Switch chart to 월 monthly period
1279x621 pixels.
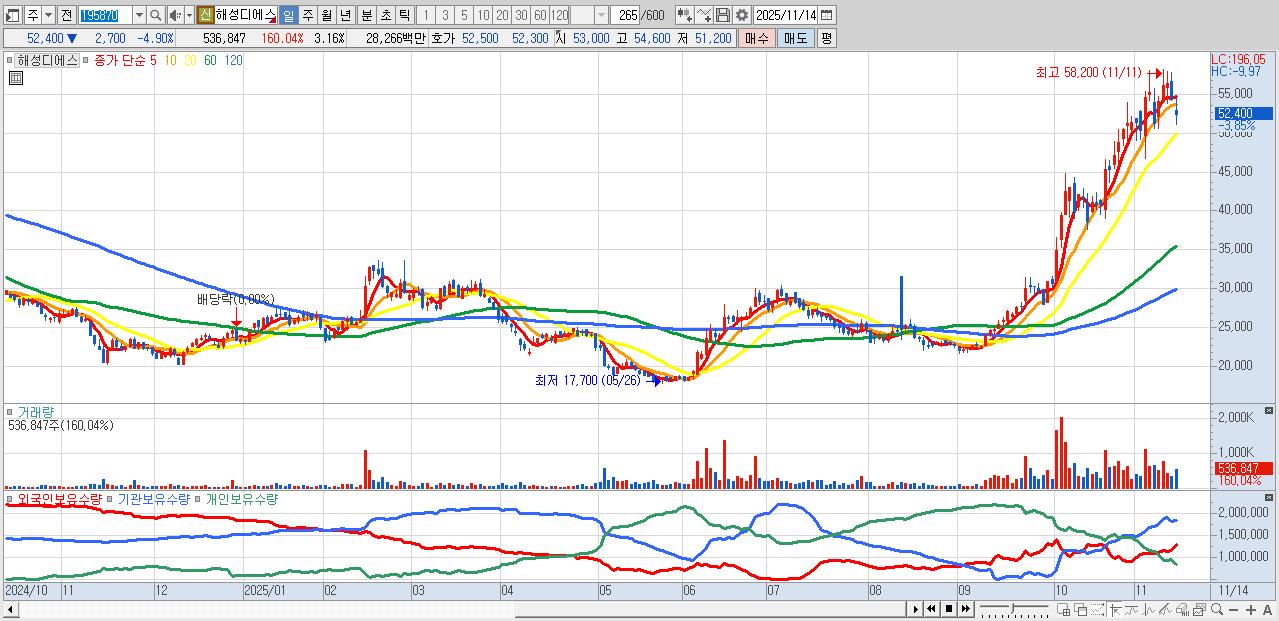(326, 15)
